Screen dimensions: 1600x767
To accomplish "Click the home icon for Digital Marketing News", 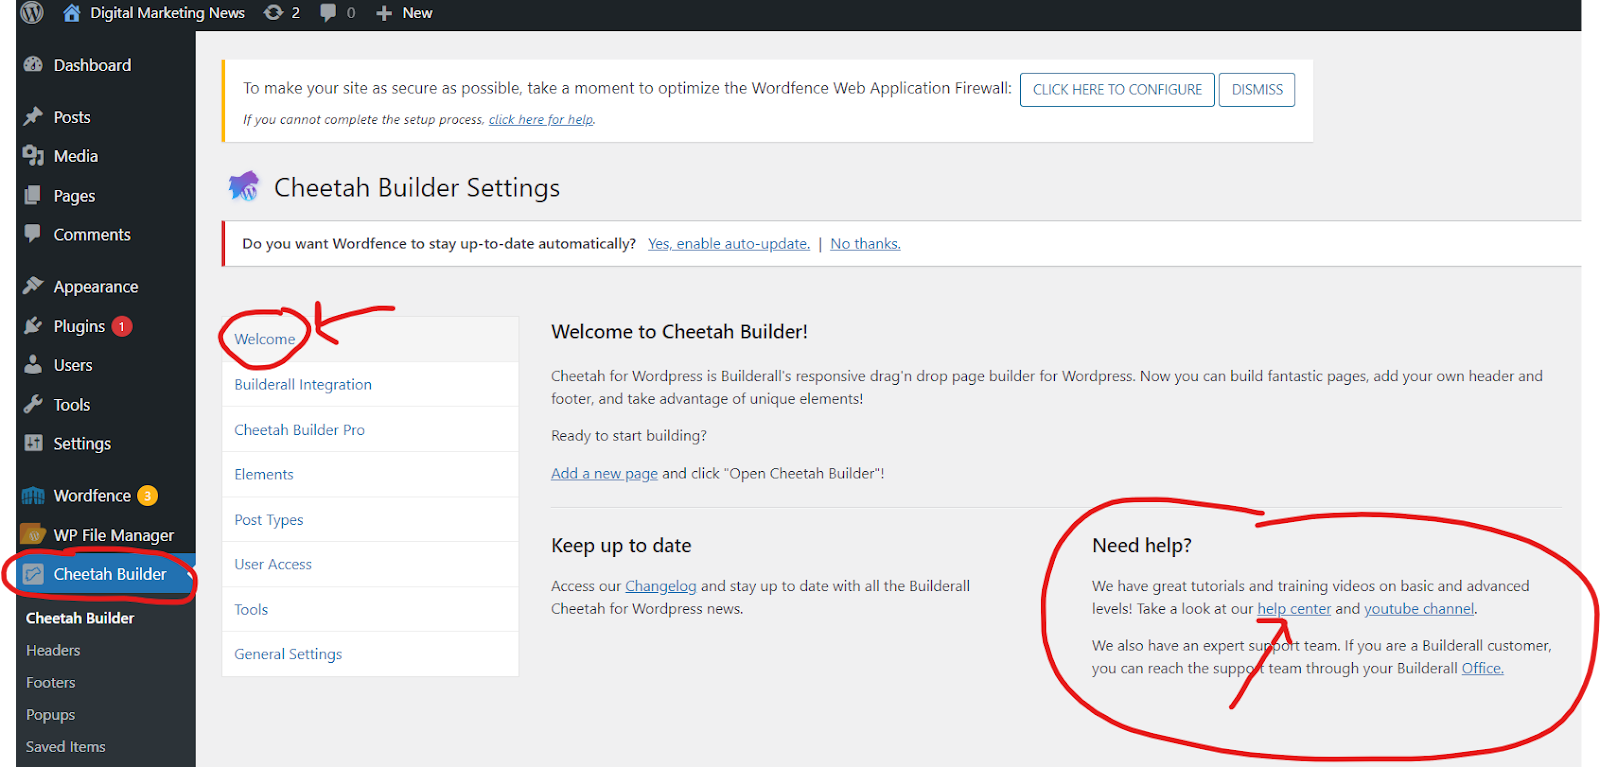I will [x=72, y=13].
